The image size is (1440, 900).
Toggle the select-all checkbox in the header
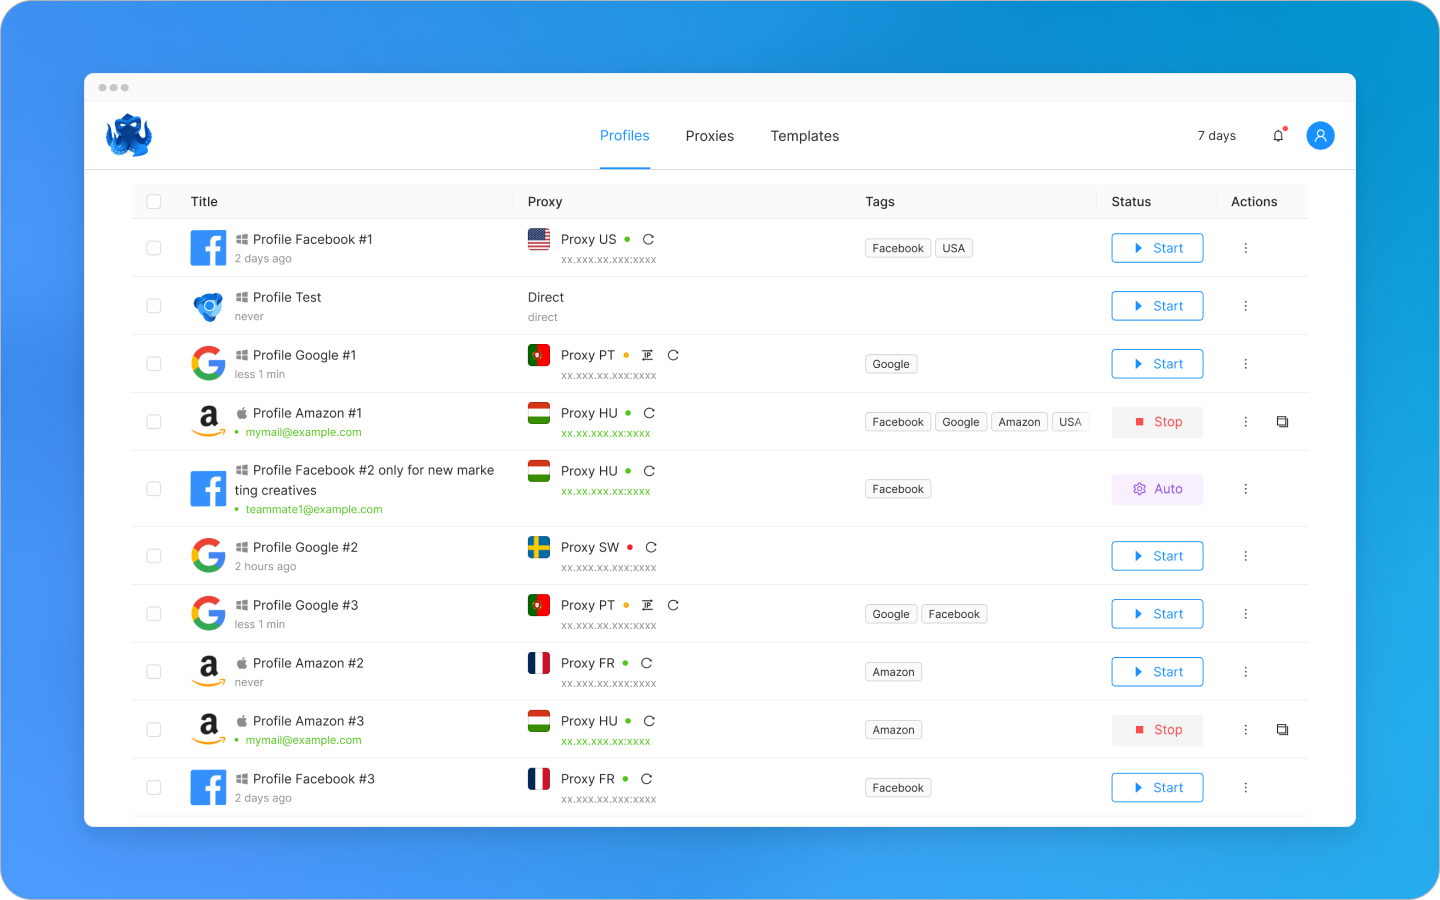[x=154, y=202]
